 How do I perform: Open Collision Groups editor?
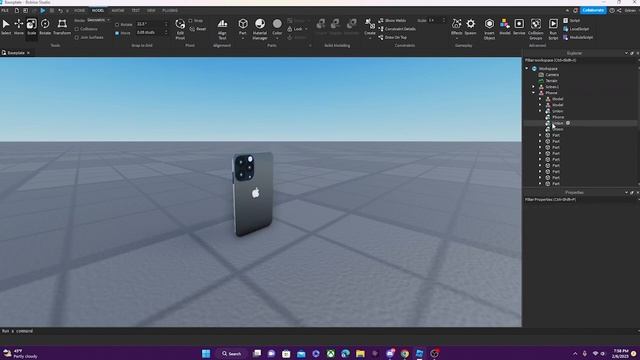[536, 29]
